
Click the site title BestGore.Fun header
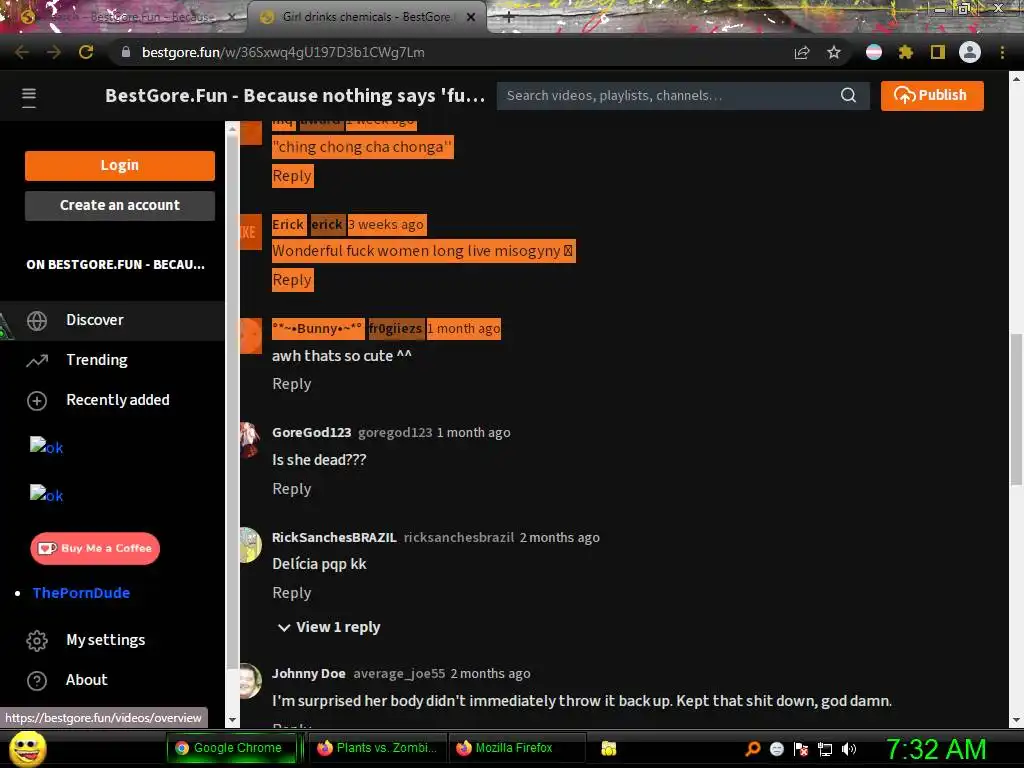click(x=295, y=96)
